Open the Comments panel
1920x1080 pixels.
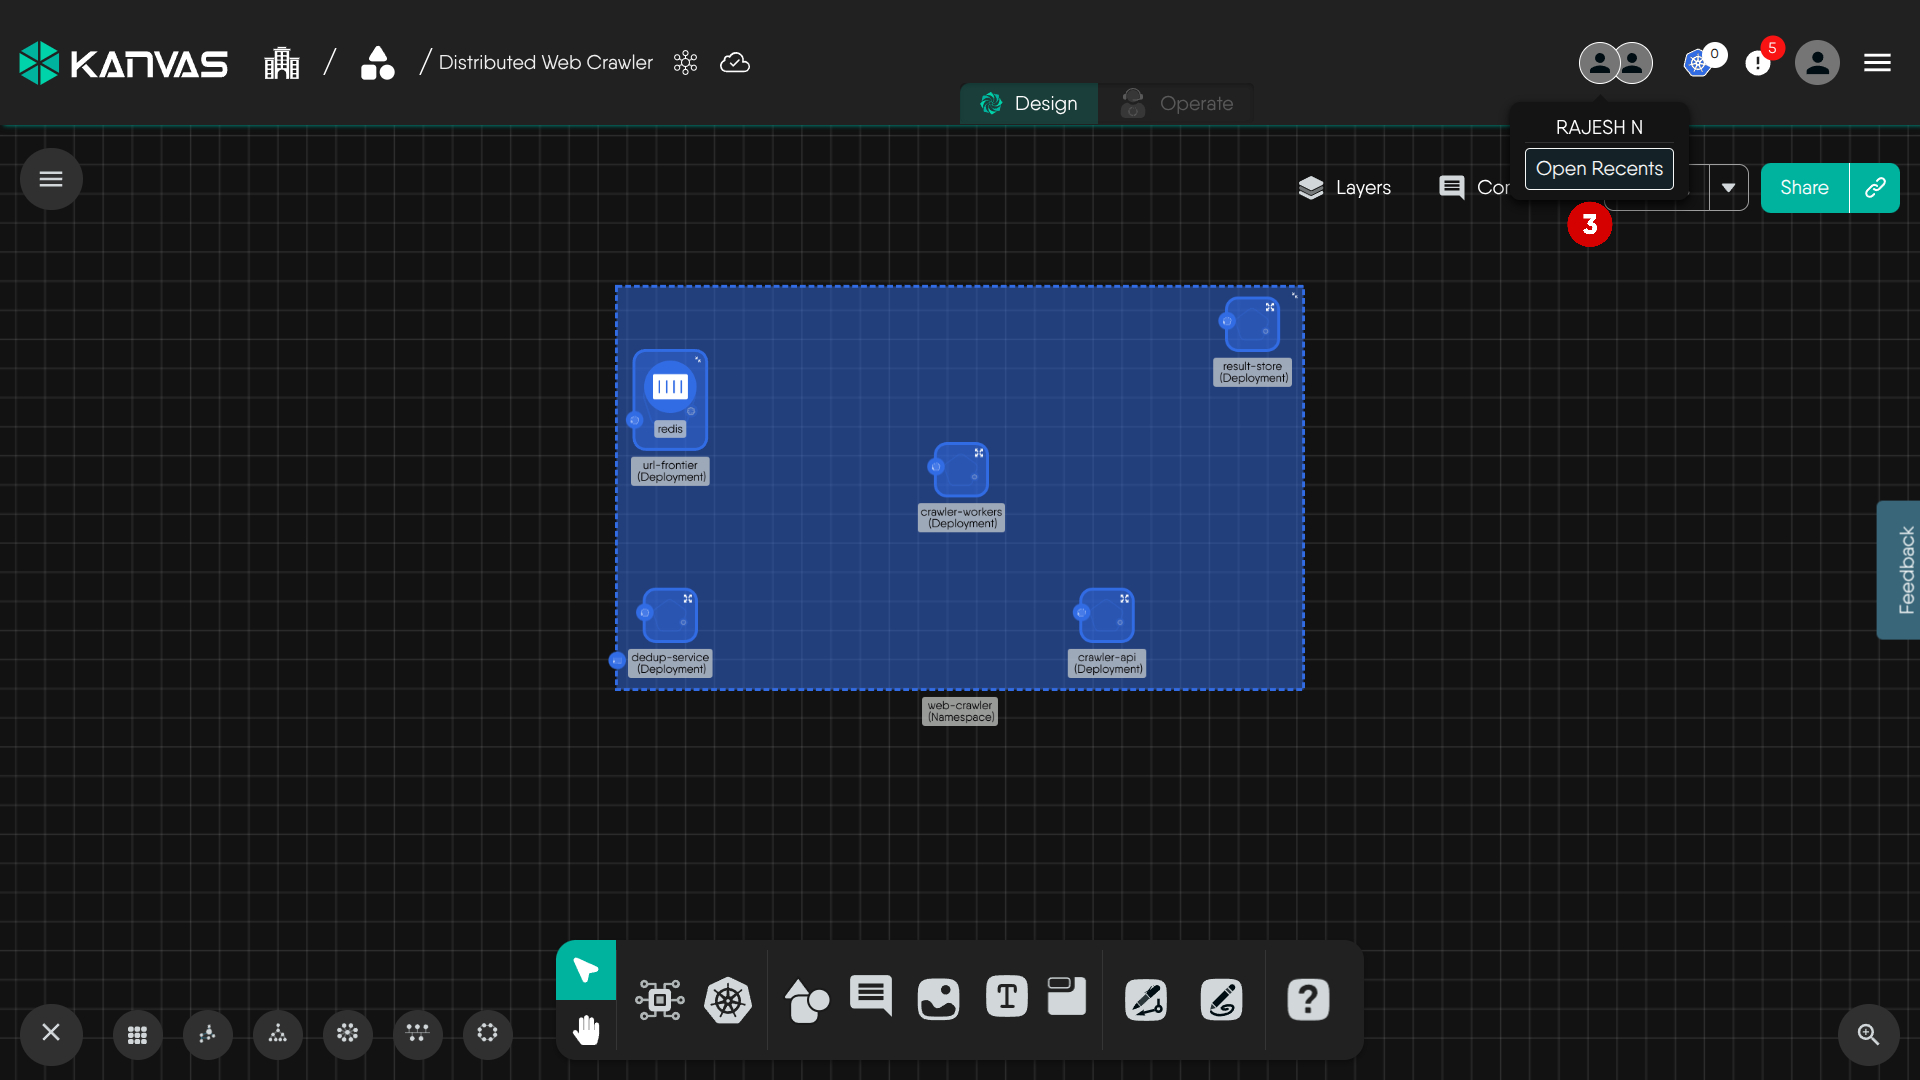[x=1474, y=187]
